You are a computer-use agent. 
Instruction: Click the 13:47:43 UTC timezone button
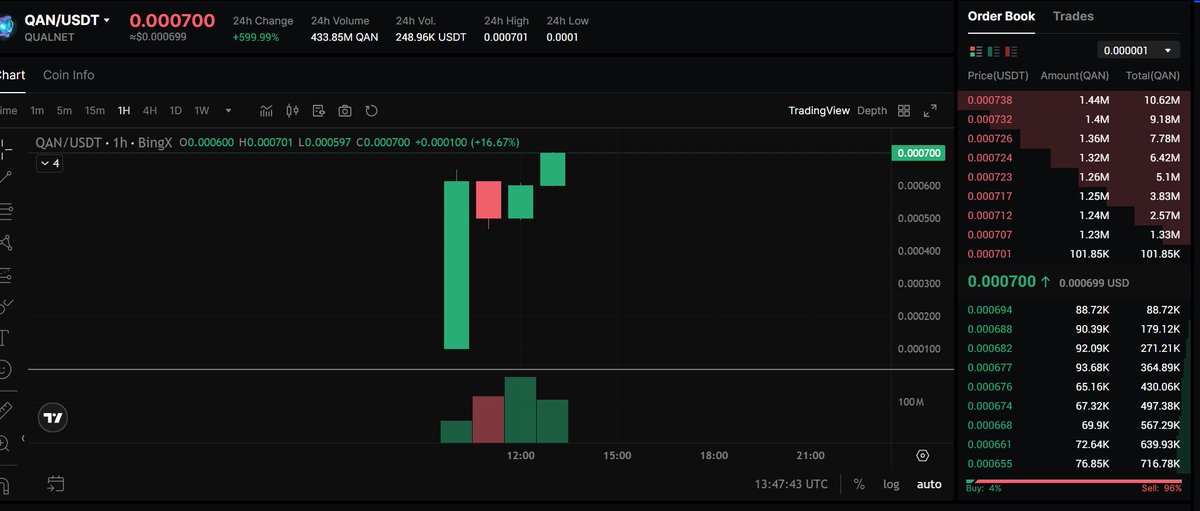point(791,484)
